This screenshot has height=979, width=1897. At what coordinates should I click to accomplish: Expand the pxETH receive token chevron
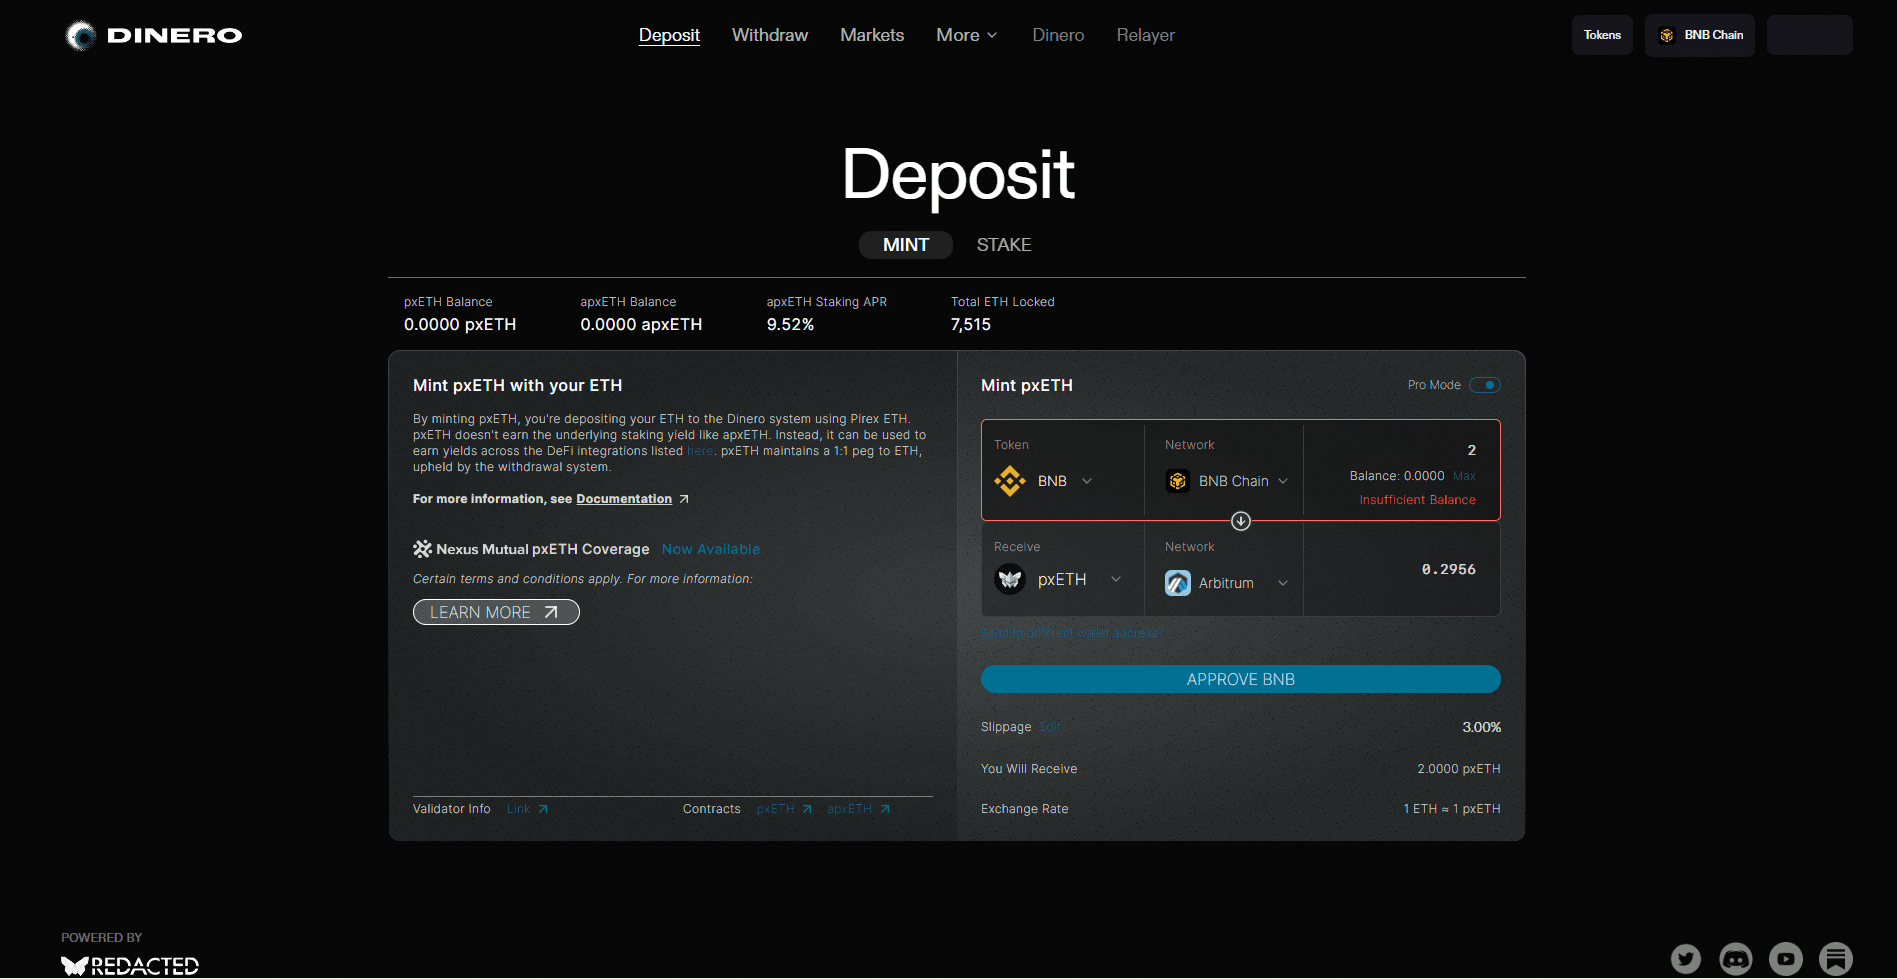point(1116,579)
